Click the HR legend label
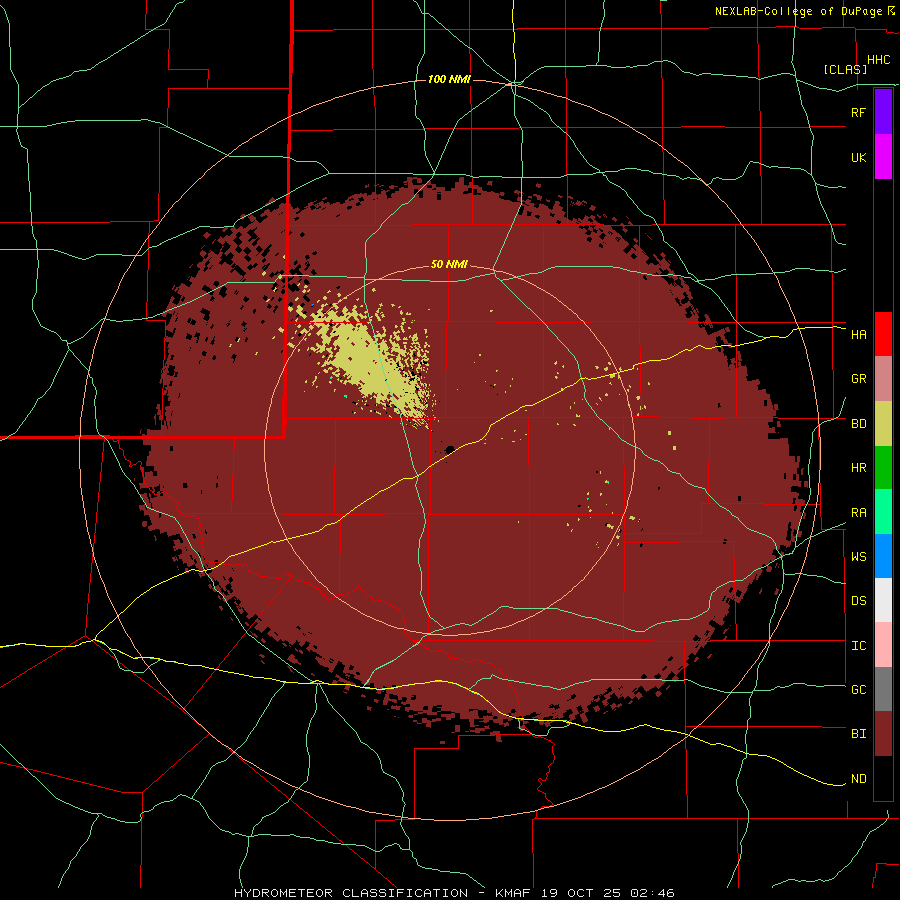The width and height of the screenshot is (900, 900). [858, 468]
